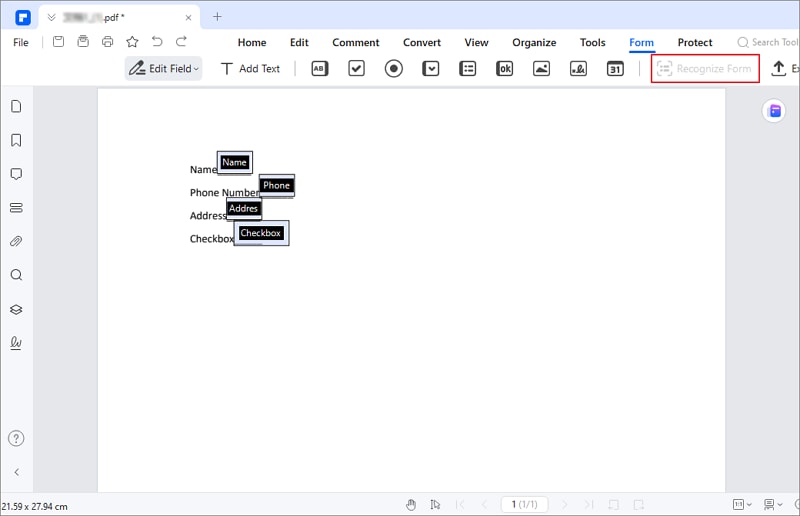Switch to the View tab
800x516 pixels.
tap(477, 42)
